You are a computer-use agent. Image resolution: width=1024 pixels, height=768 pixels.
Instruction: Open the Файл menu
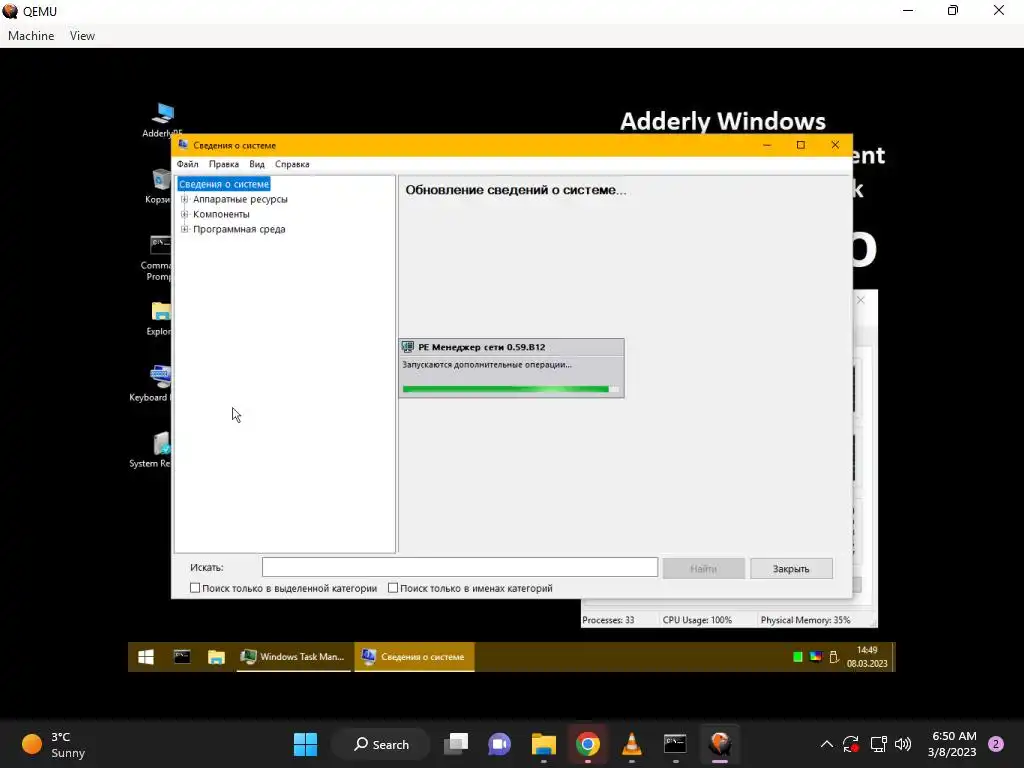pyautogui.click(x=187, y=164)
